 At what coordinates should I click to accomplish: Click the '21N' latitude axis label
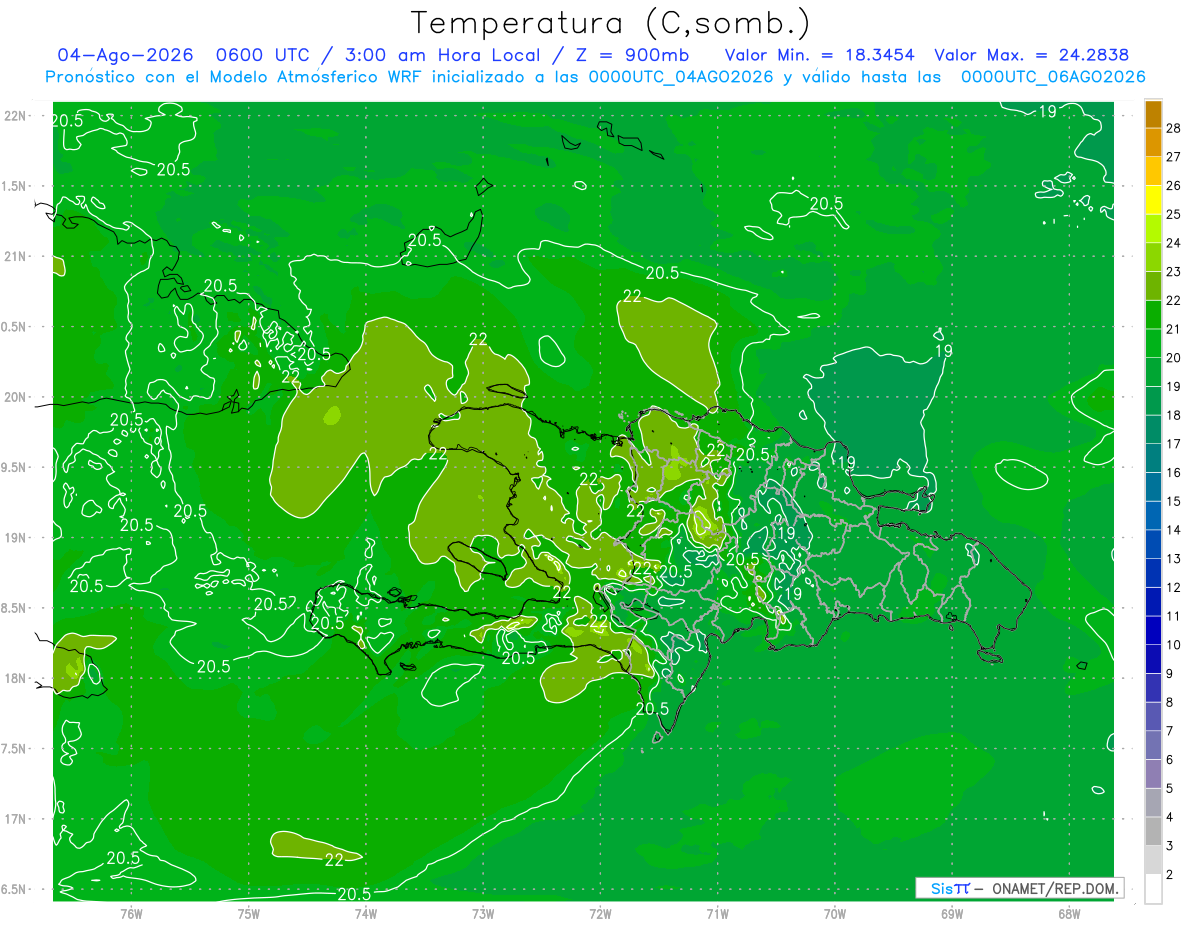point(17,256)
